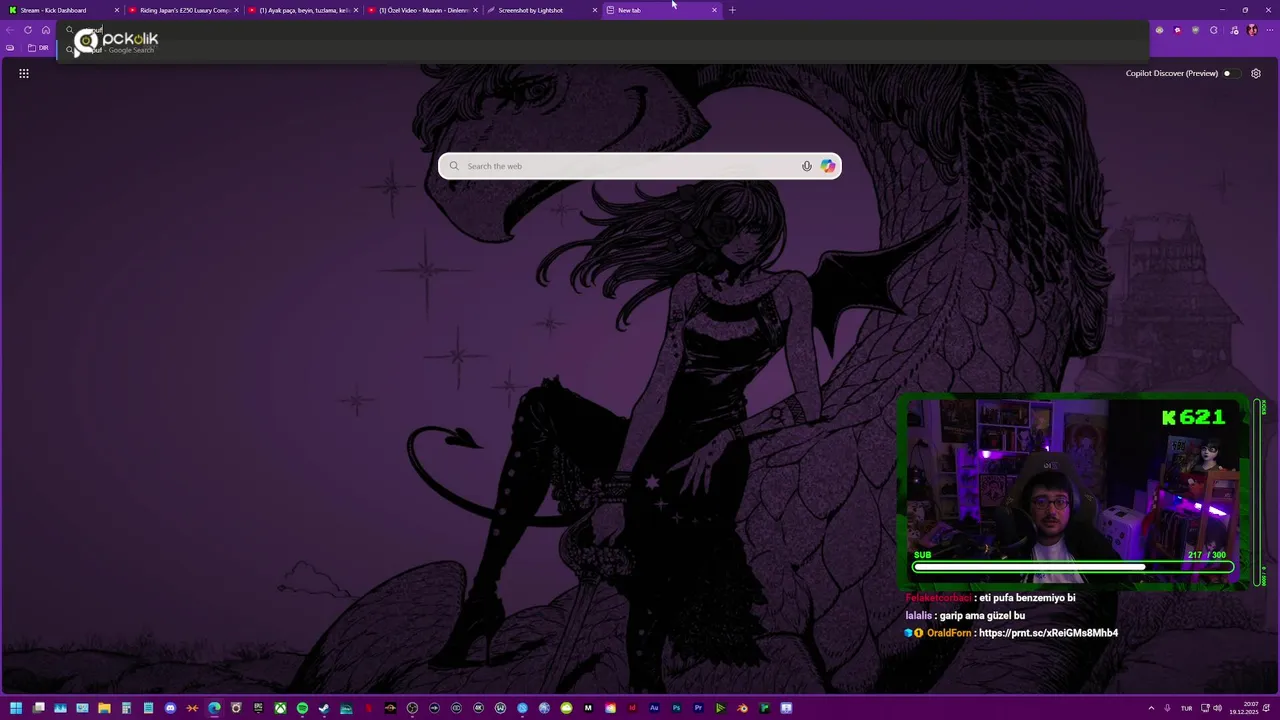Open a new browser tab with plus button
Image resolution: width=1280 pixels, height=720 pixels.
[732, 10]
